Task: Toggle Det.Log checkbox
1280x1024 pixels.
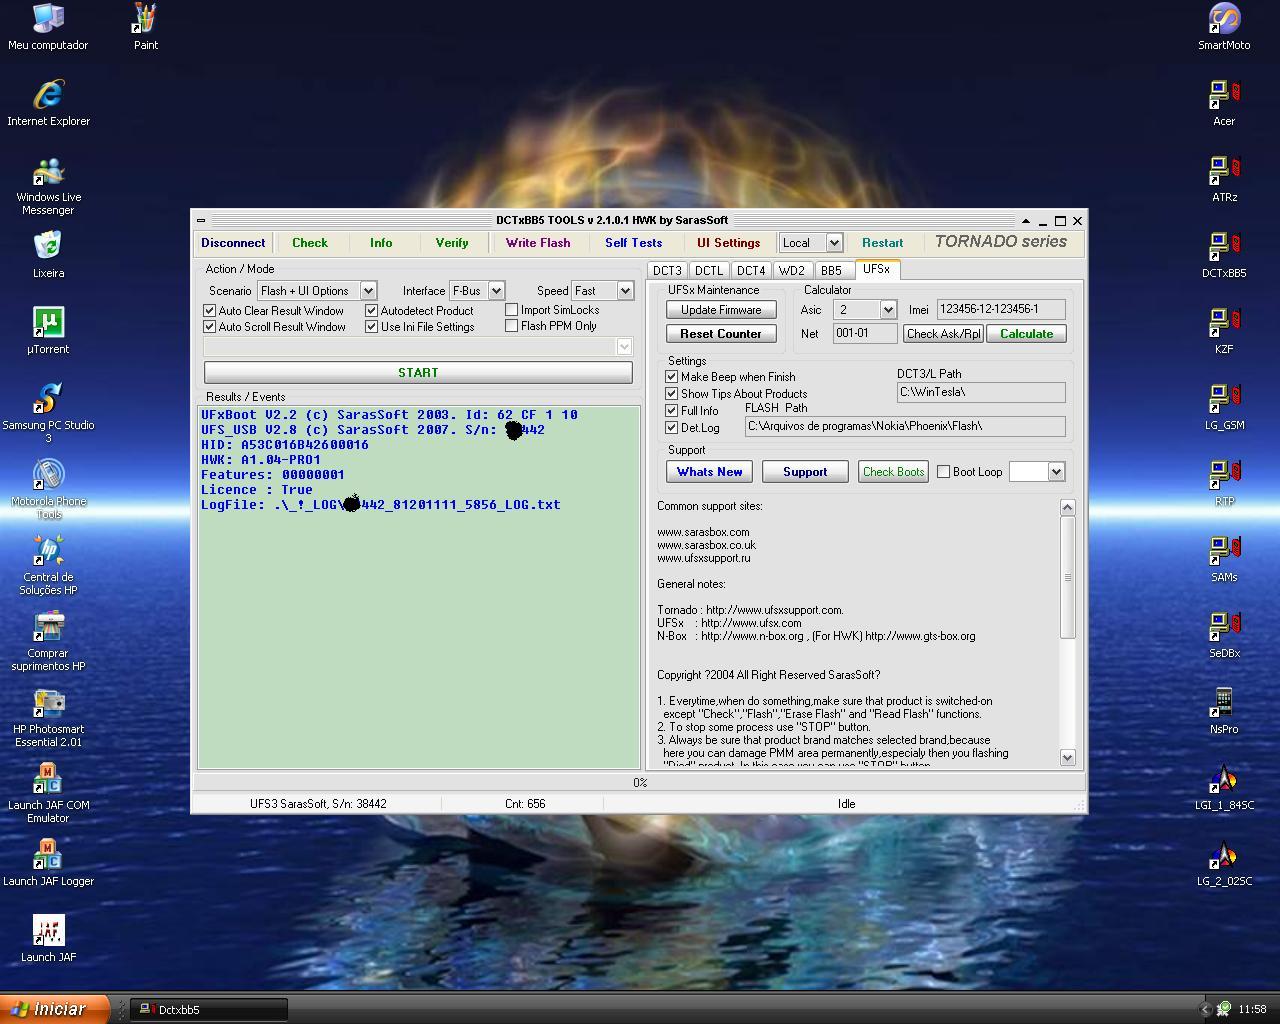Action: tap(672, 428)
